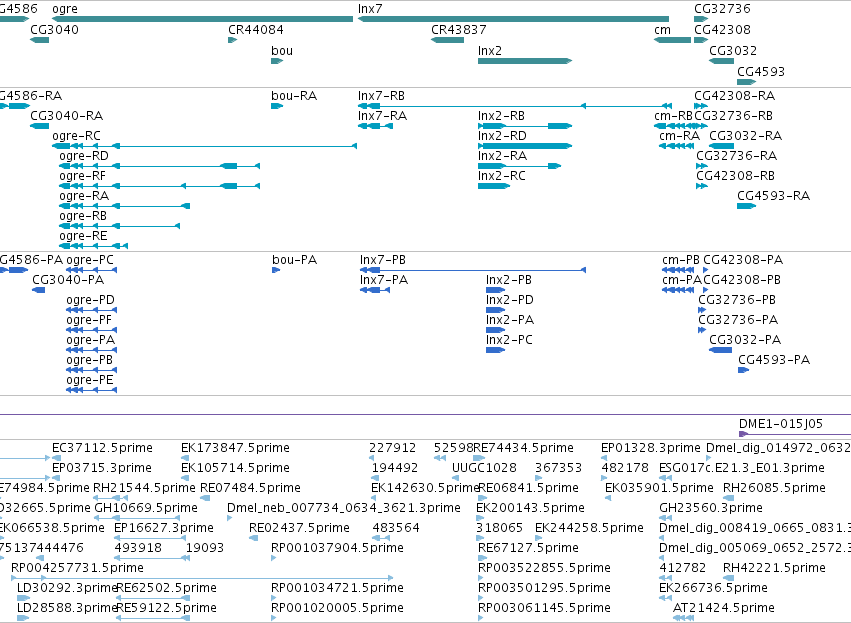The width and height of the screenshot is (851, 623).
Task: Click transcript label Inx2-RD
Action: [502, 136]
